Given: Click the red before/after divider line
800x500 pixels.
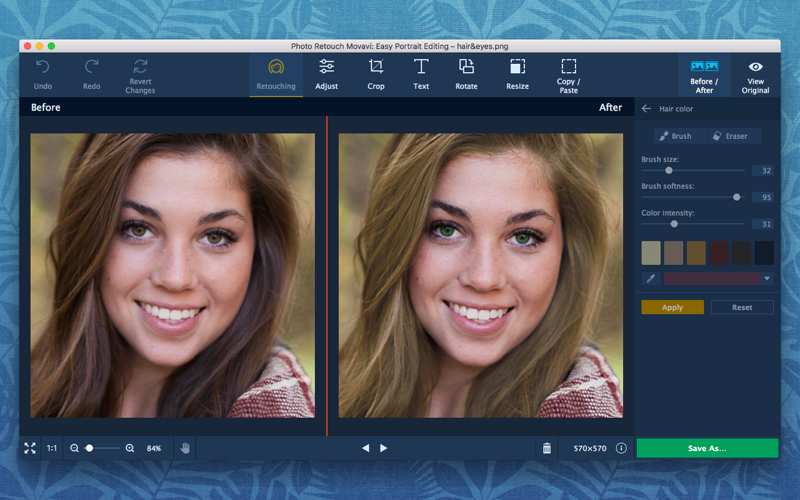Looking at the screenshot, I should (327, 276).
